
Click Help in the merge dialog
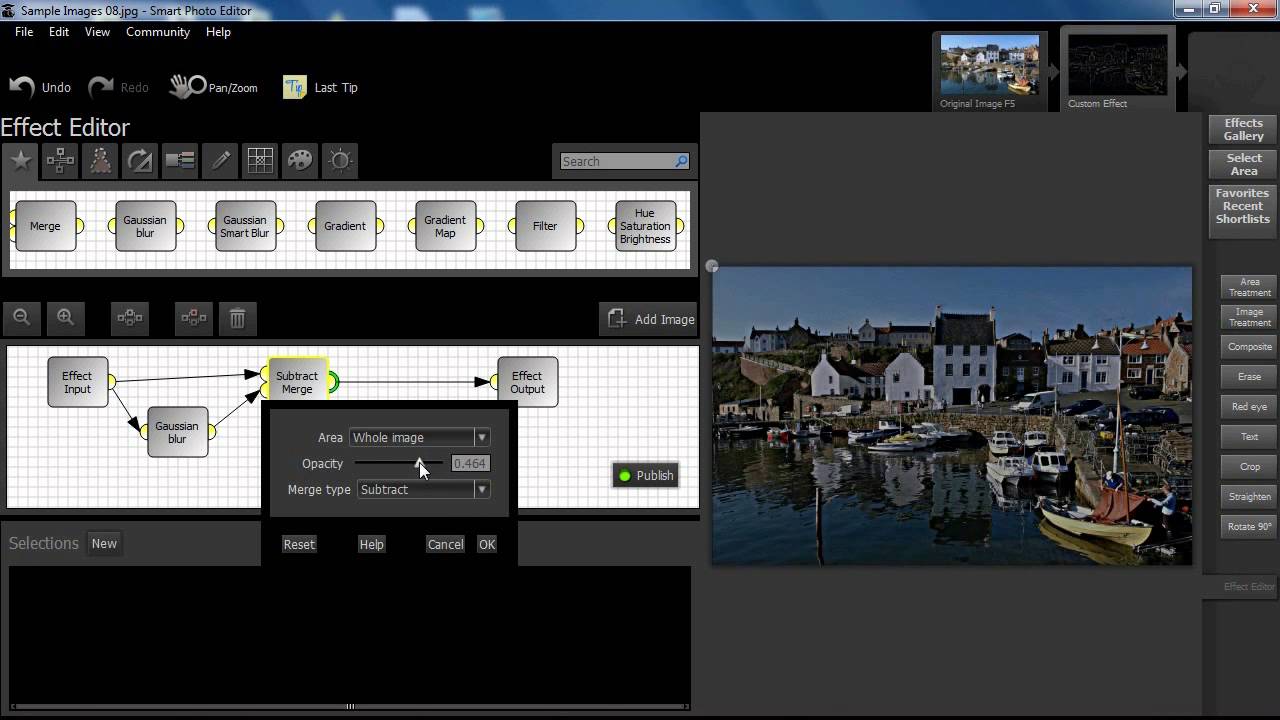click(x=371, y=544)
